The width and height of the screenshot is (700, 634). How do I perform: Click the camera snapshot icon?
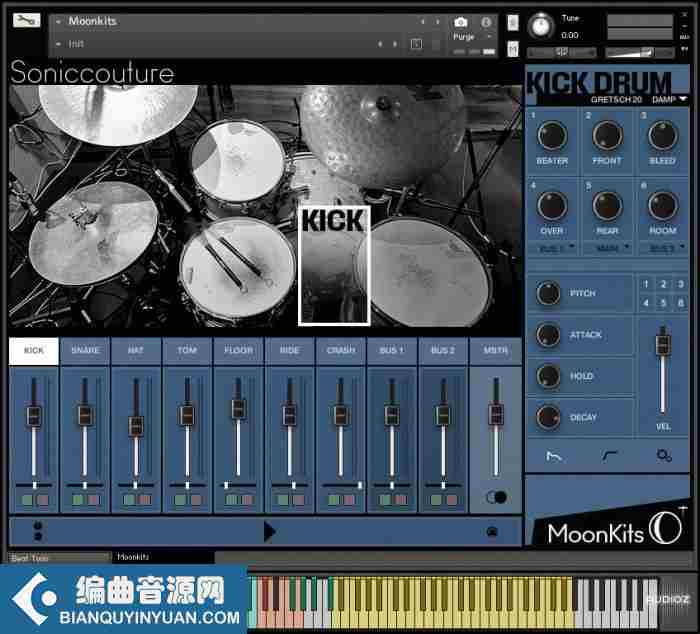click(460, 22)
